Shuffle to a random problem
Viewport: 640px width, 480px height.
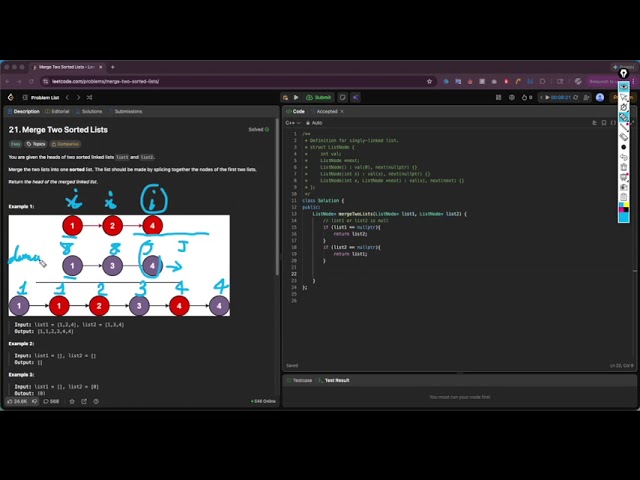[89, 97]
